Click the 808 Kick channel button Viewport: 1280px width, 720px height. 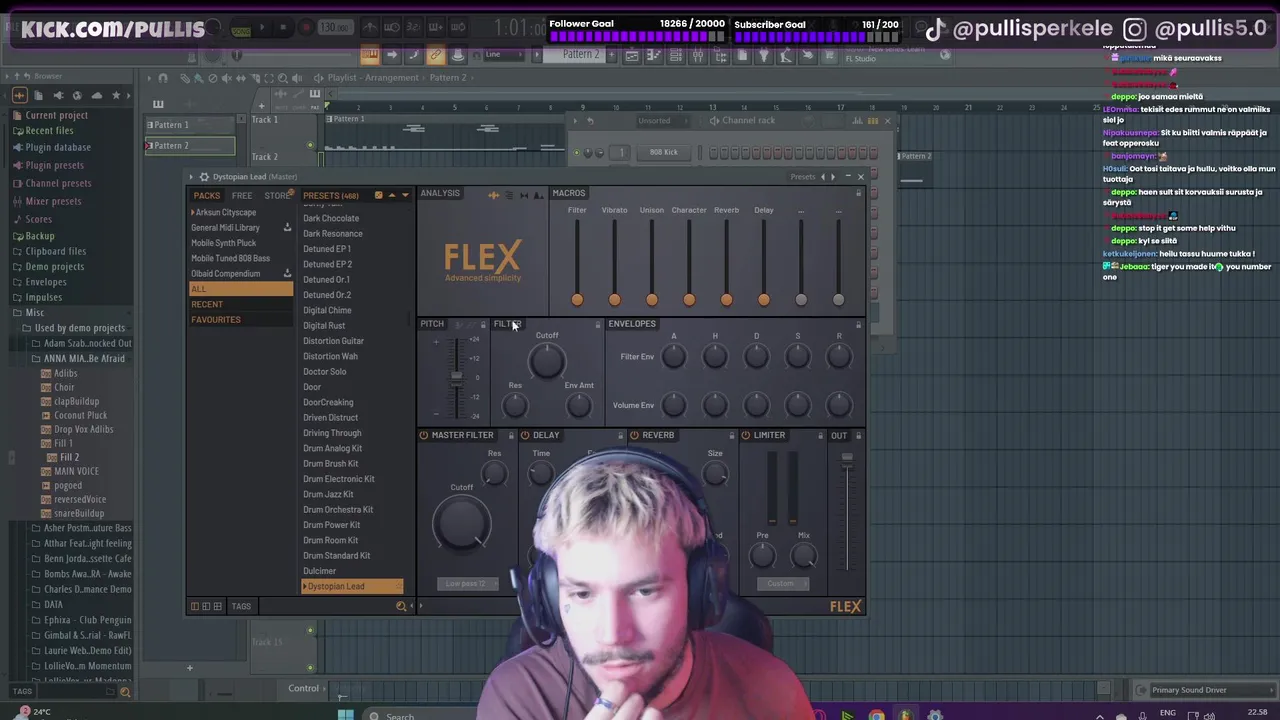coord(663,153)
